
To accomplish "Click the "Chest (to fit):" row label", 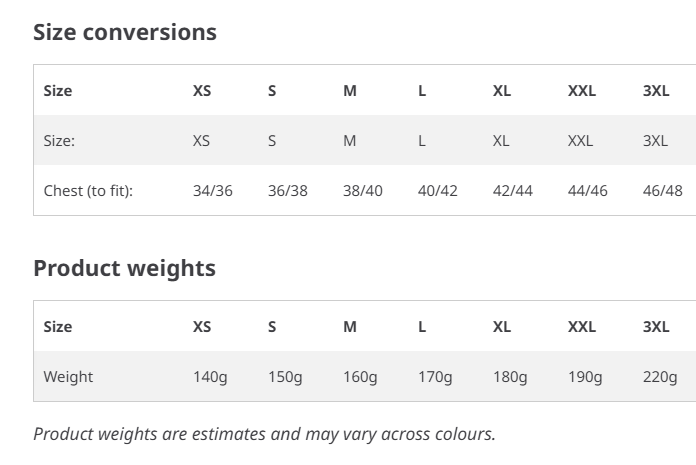I will [88, 190].
